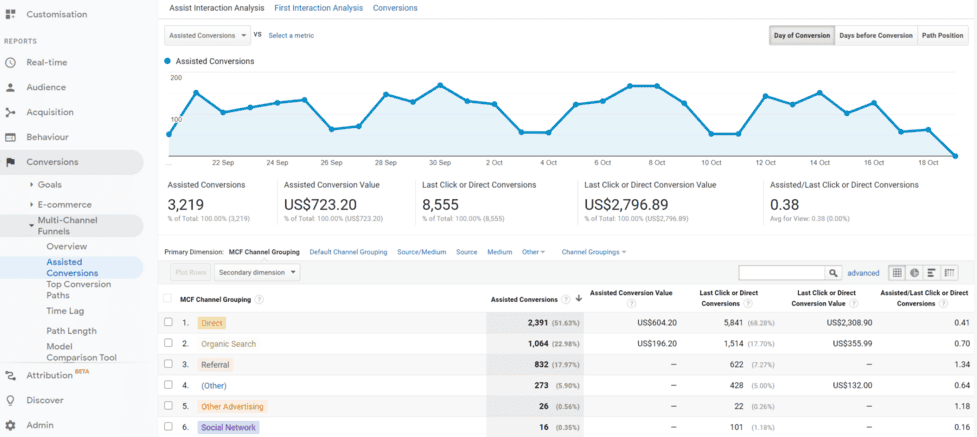Switch to data table view icon
The height and width of the screenshot is (437, 977).
pos(897,272)
